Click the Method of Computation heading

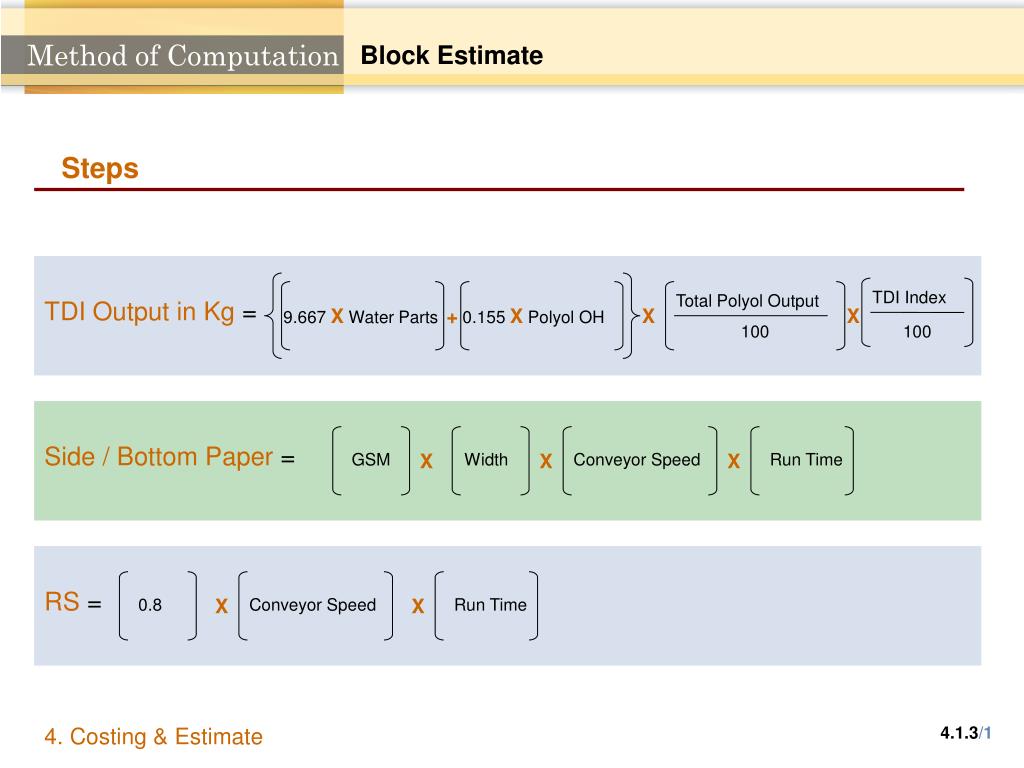coord(183,56)
